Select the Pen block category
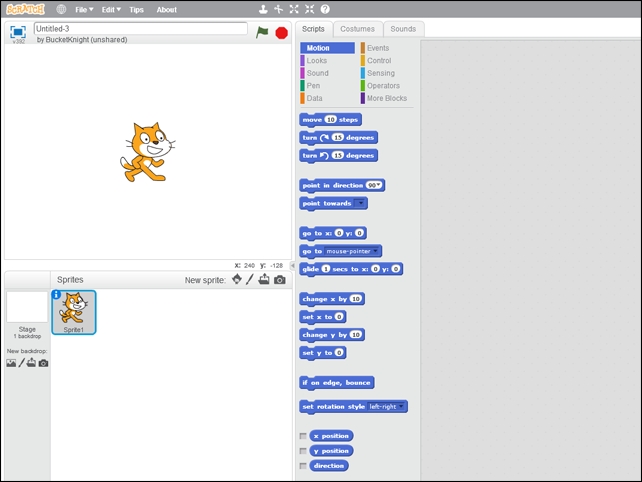The height and width of the screenshot is (482, 642). (313, 86)
